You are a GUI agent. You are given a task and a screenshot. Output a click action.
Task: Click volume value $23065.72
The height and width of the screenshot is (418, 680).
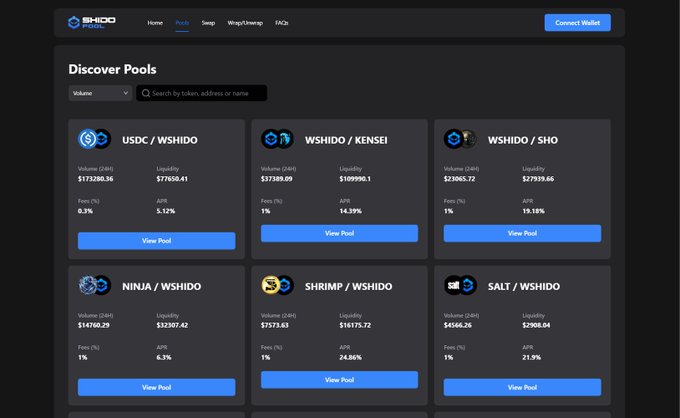tap(459, 179)
